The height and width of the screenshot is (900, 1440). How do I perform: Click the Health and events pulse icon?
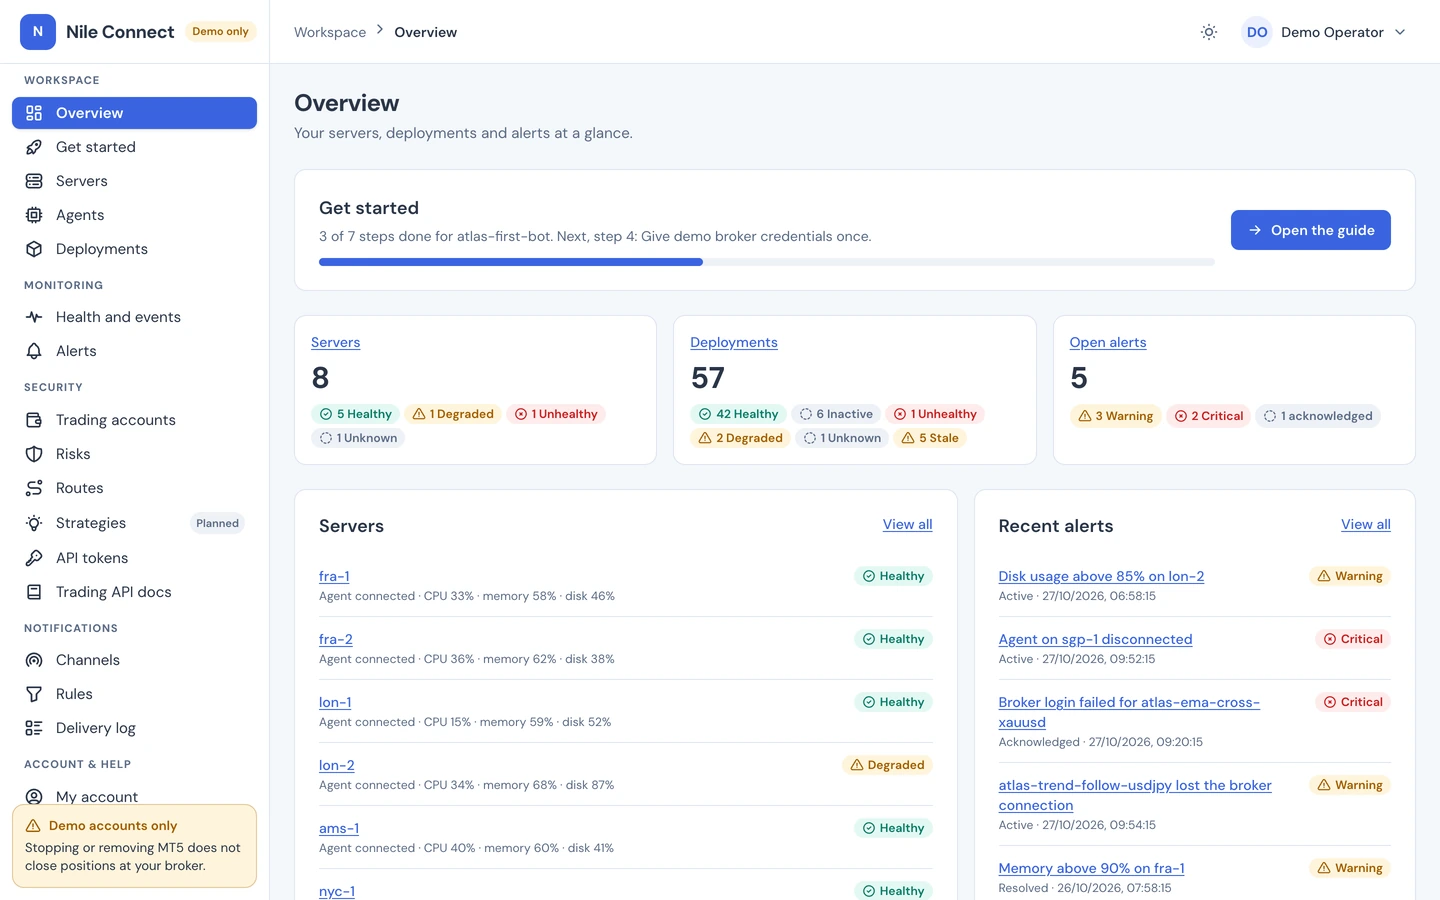point(34,317)
